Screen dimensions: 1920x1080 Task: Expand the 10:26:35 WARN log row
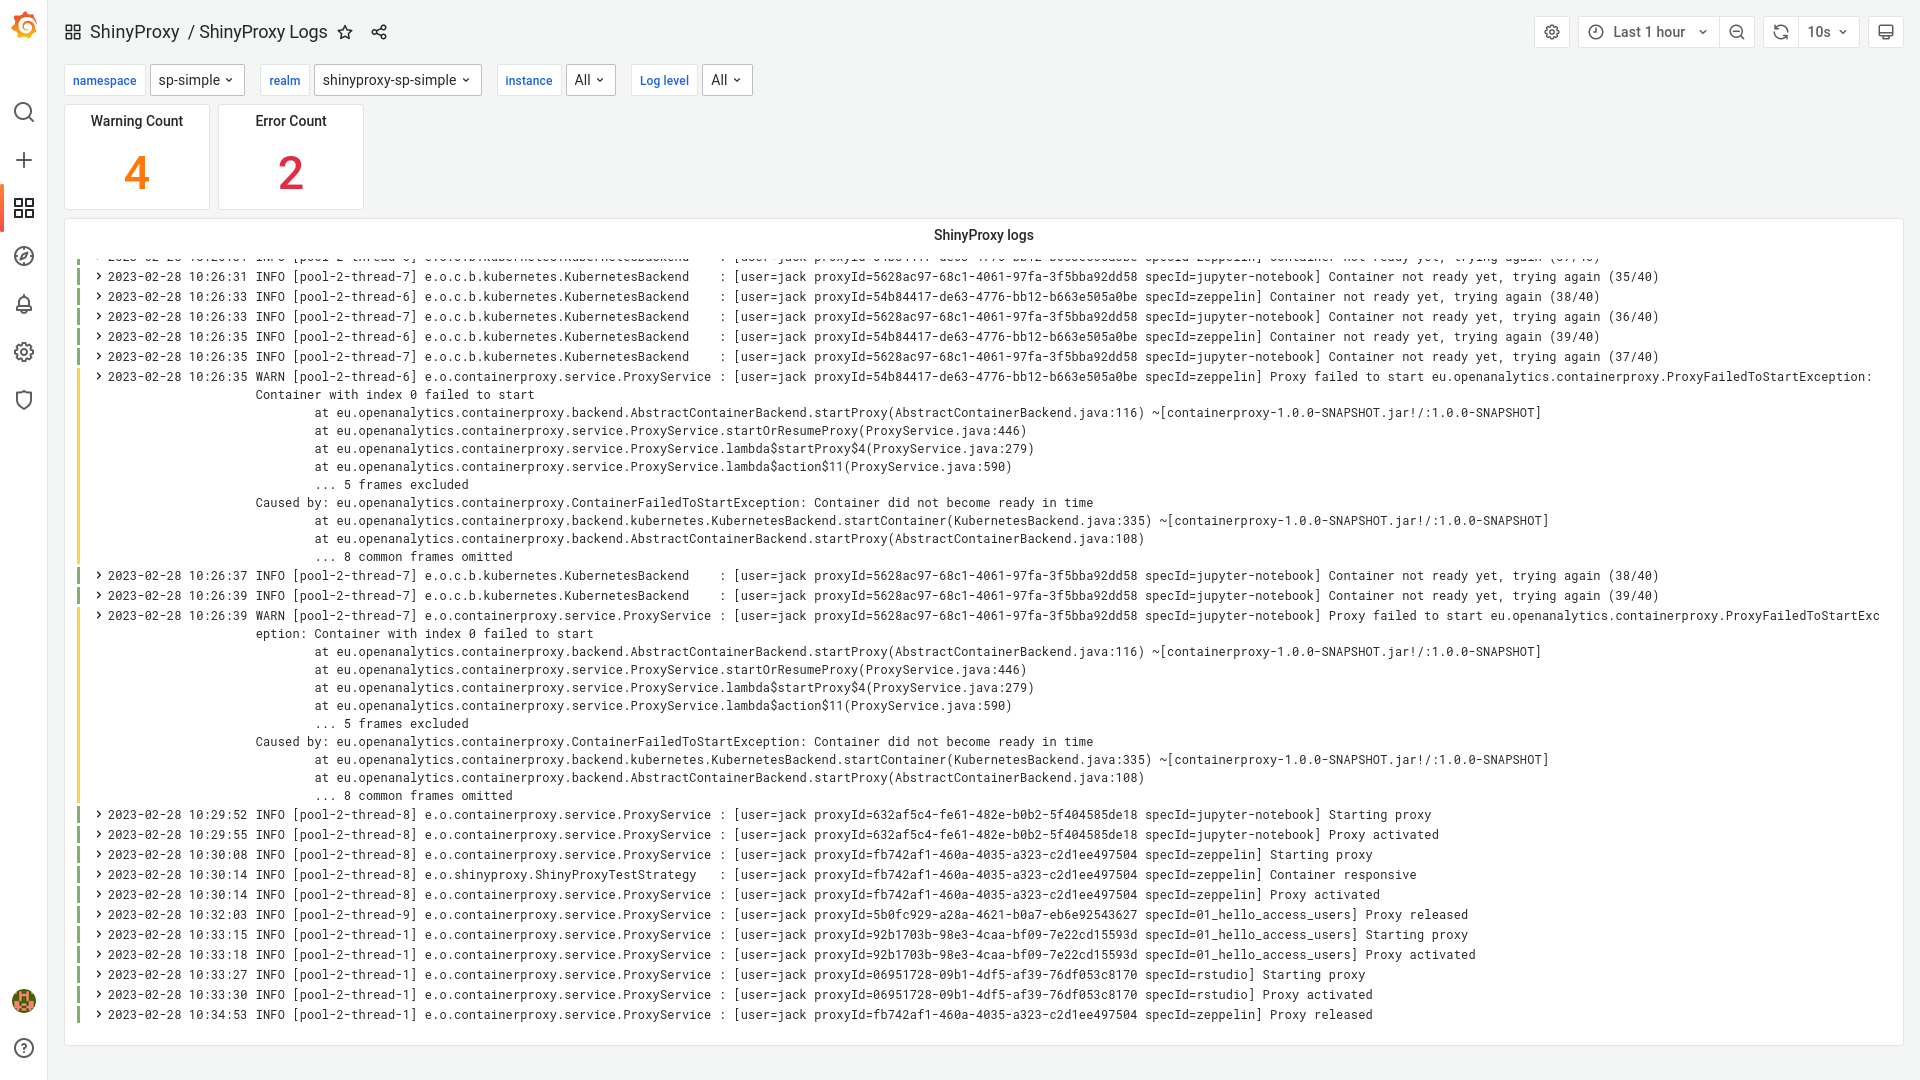pos(99,377)
